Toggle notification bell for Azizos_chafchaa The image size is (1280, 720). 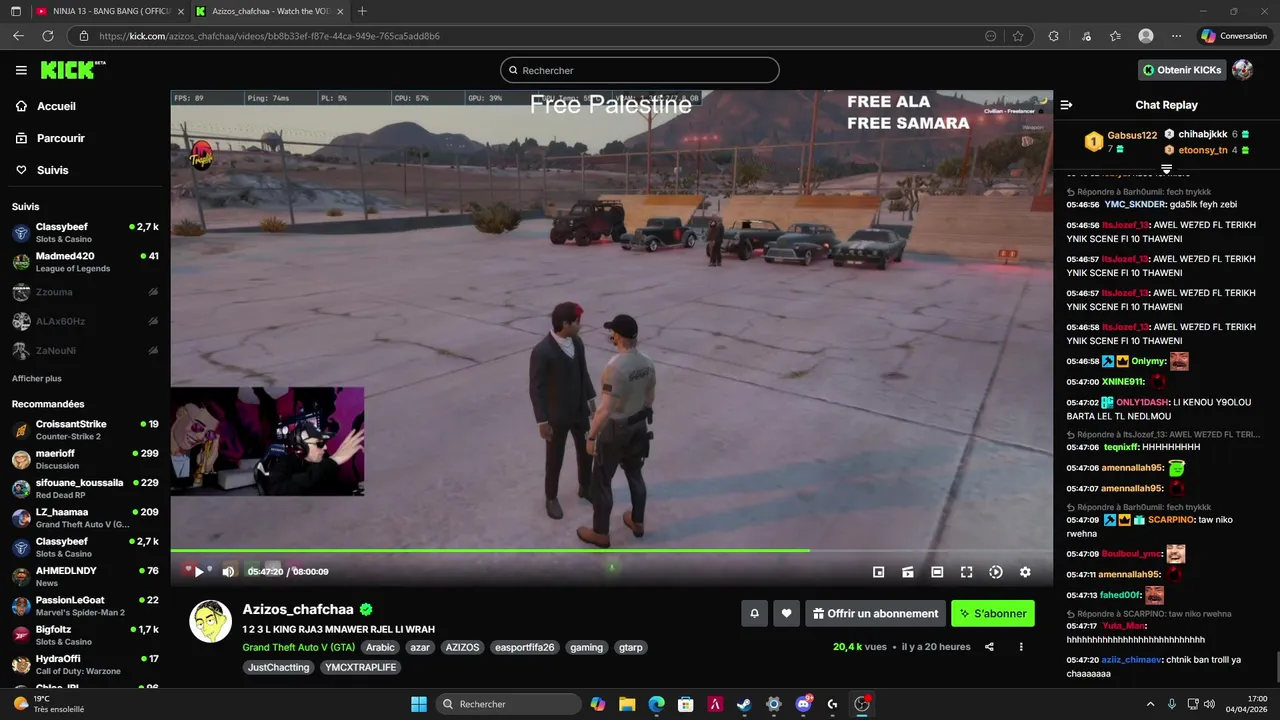tap(755, 614)
